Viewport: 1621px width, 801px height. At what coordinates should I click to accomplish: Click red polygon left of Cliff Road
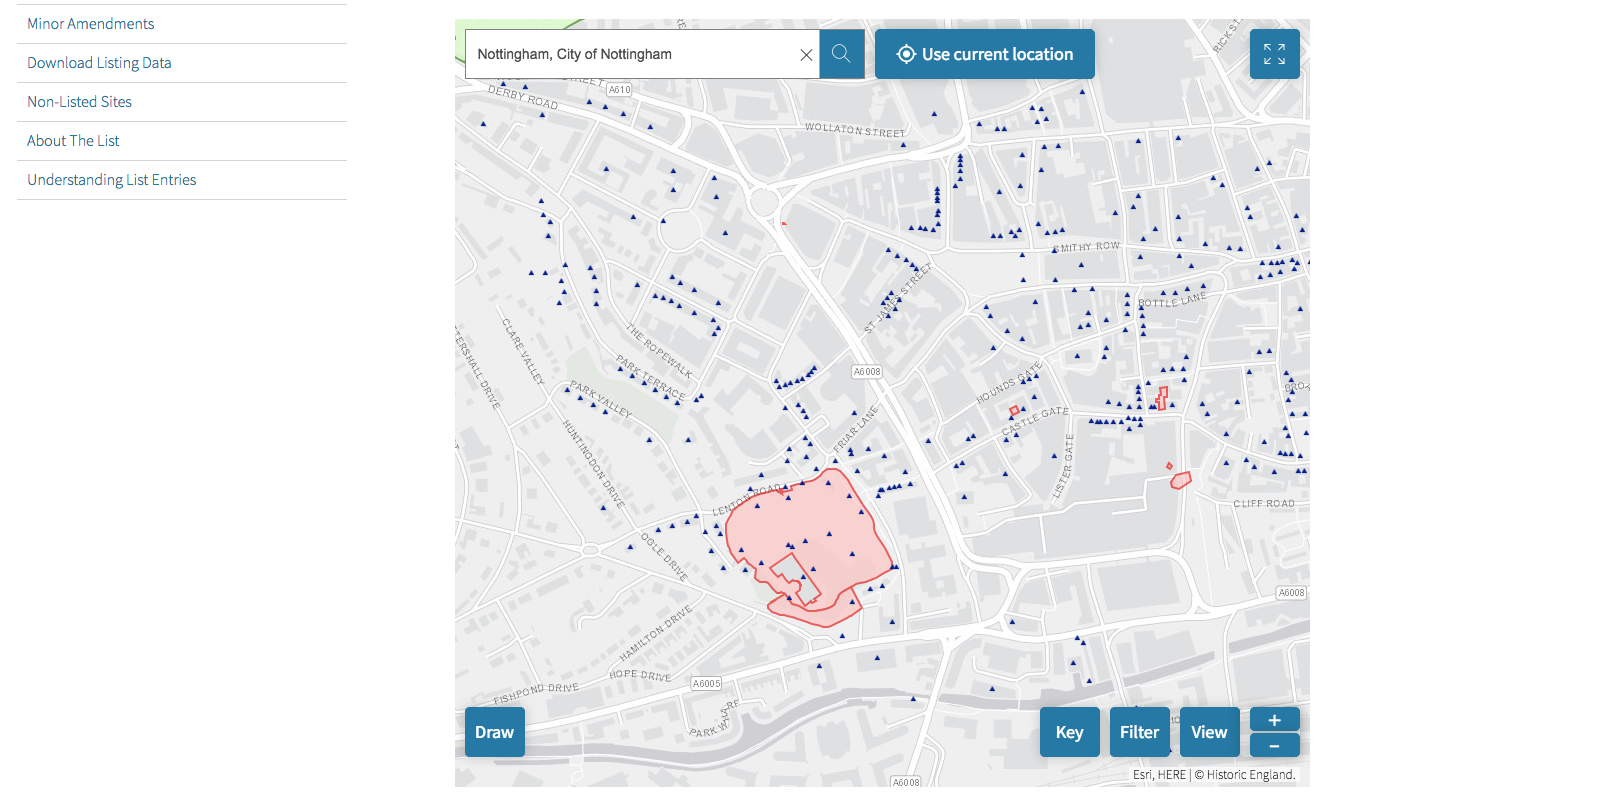pos(1181,481)
